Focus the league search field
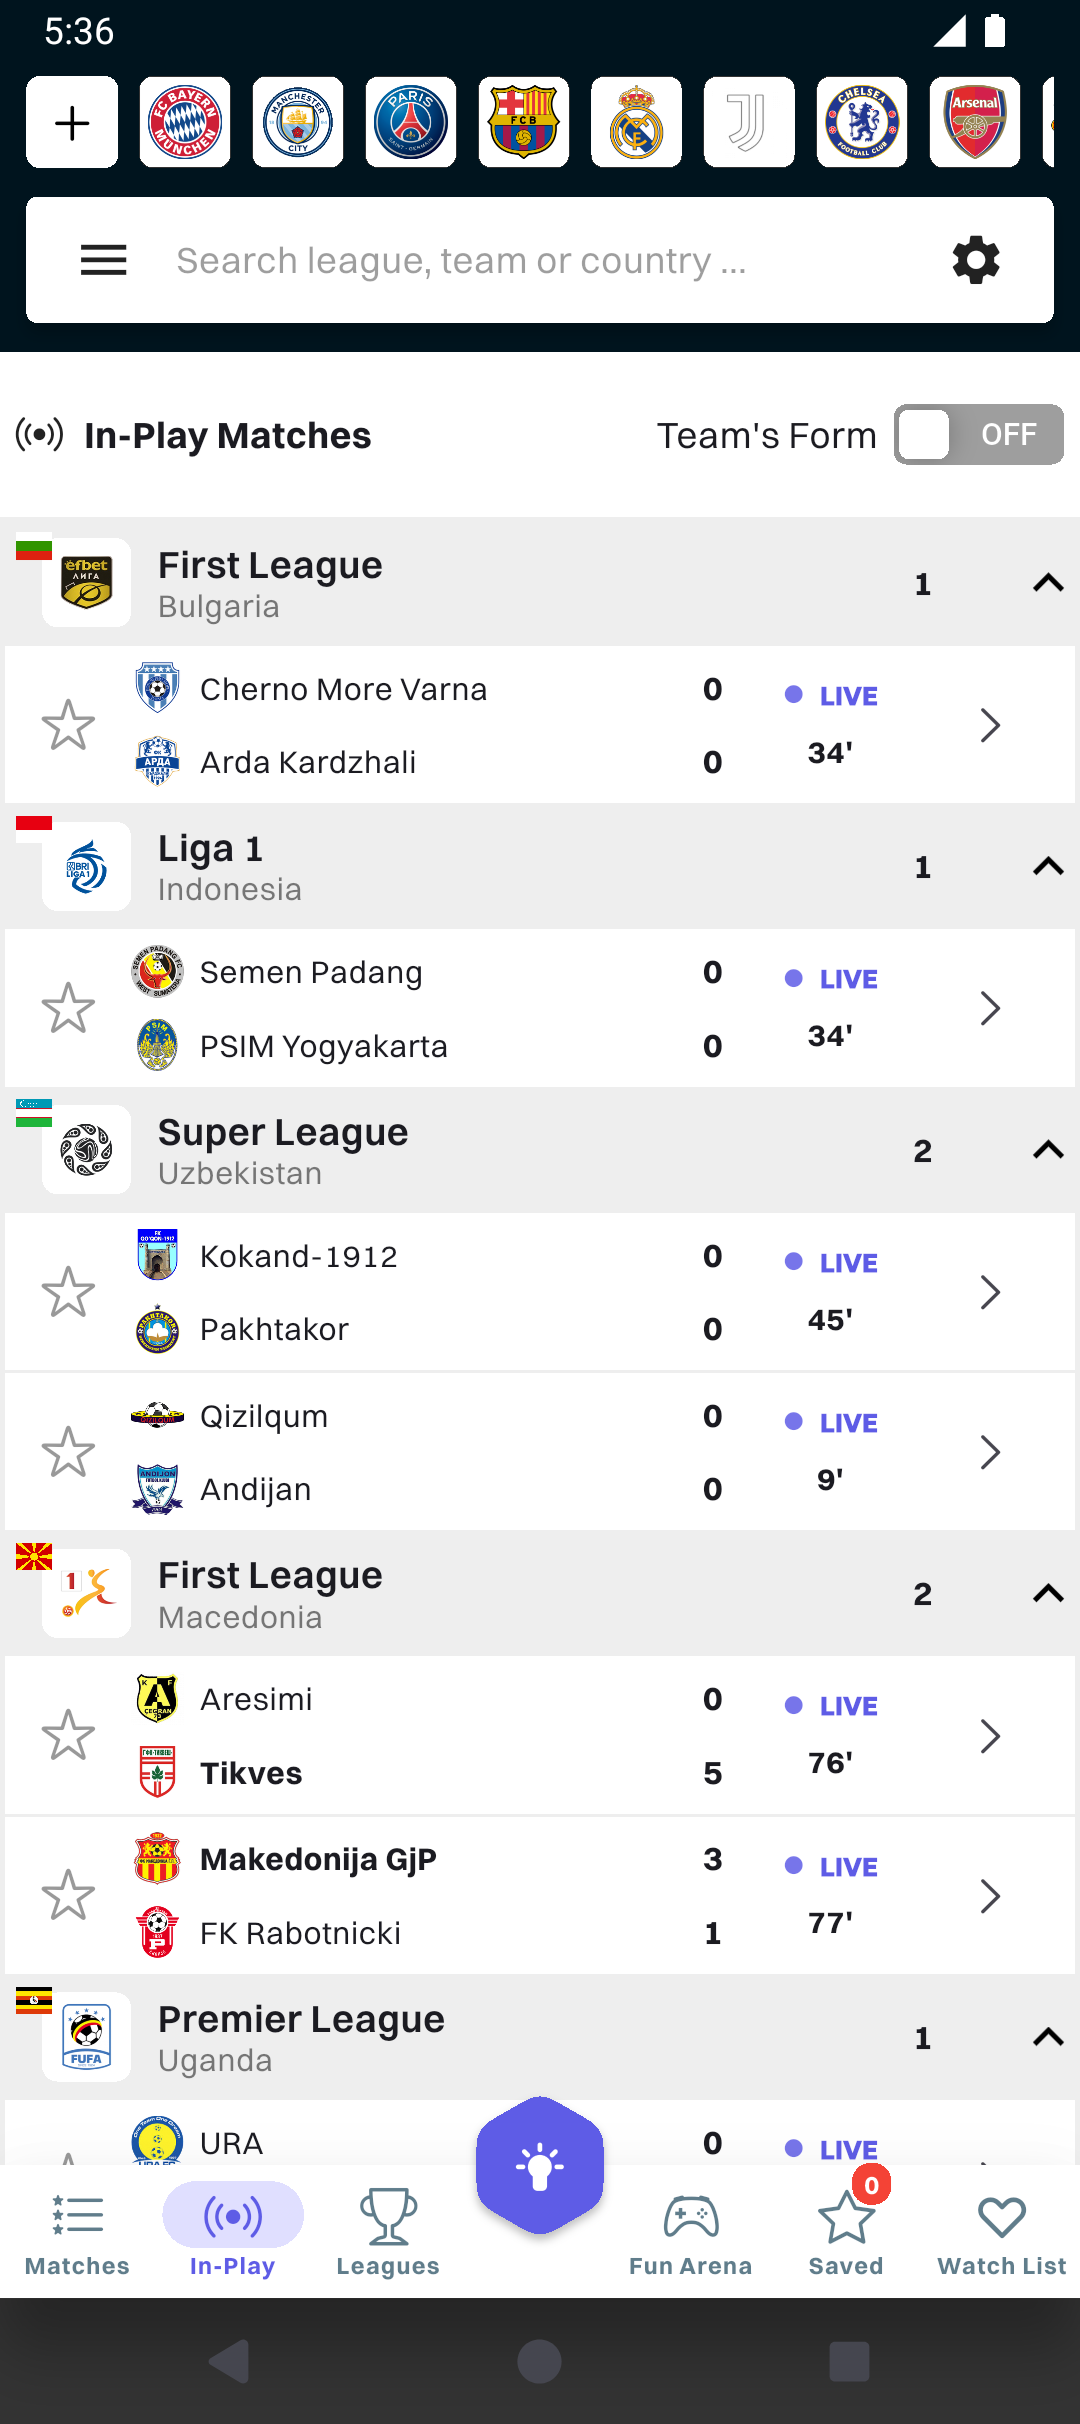Viewport: 1080px width, 2424px height. coord(540,260)
